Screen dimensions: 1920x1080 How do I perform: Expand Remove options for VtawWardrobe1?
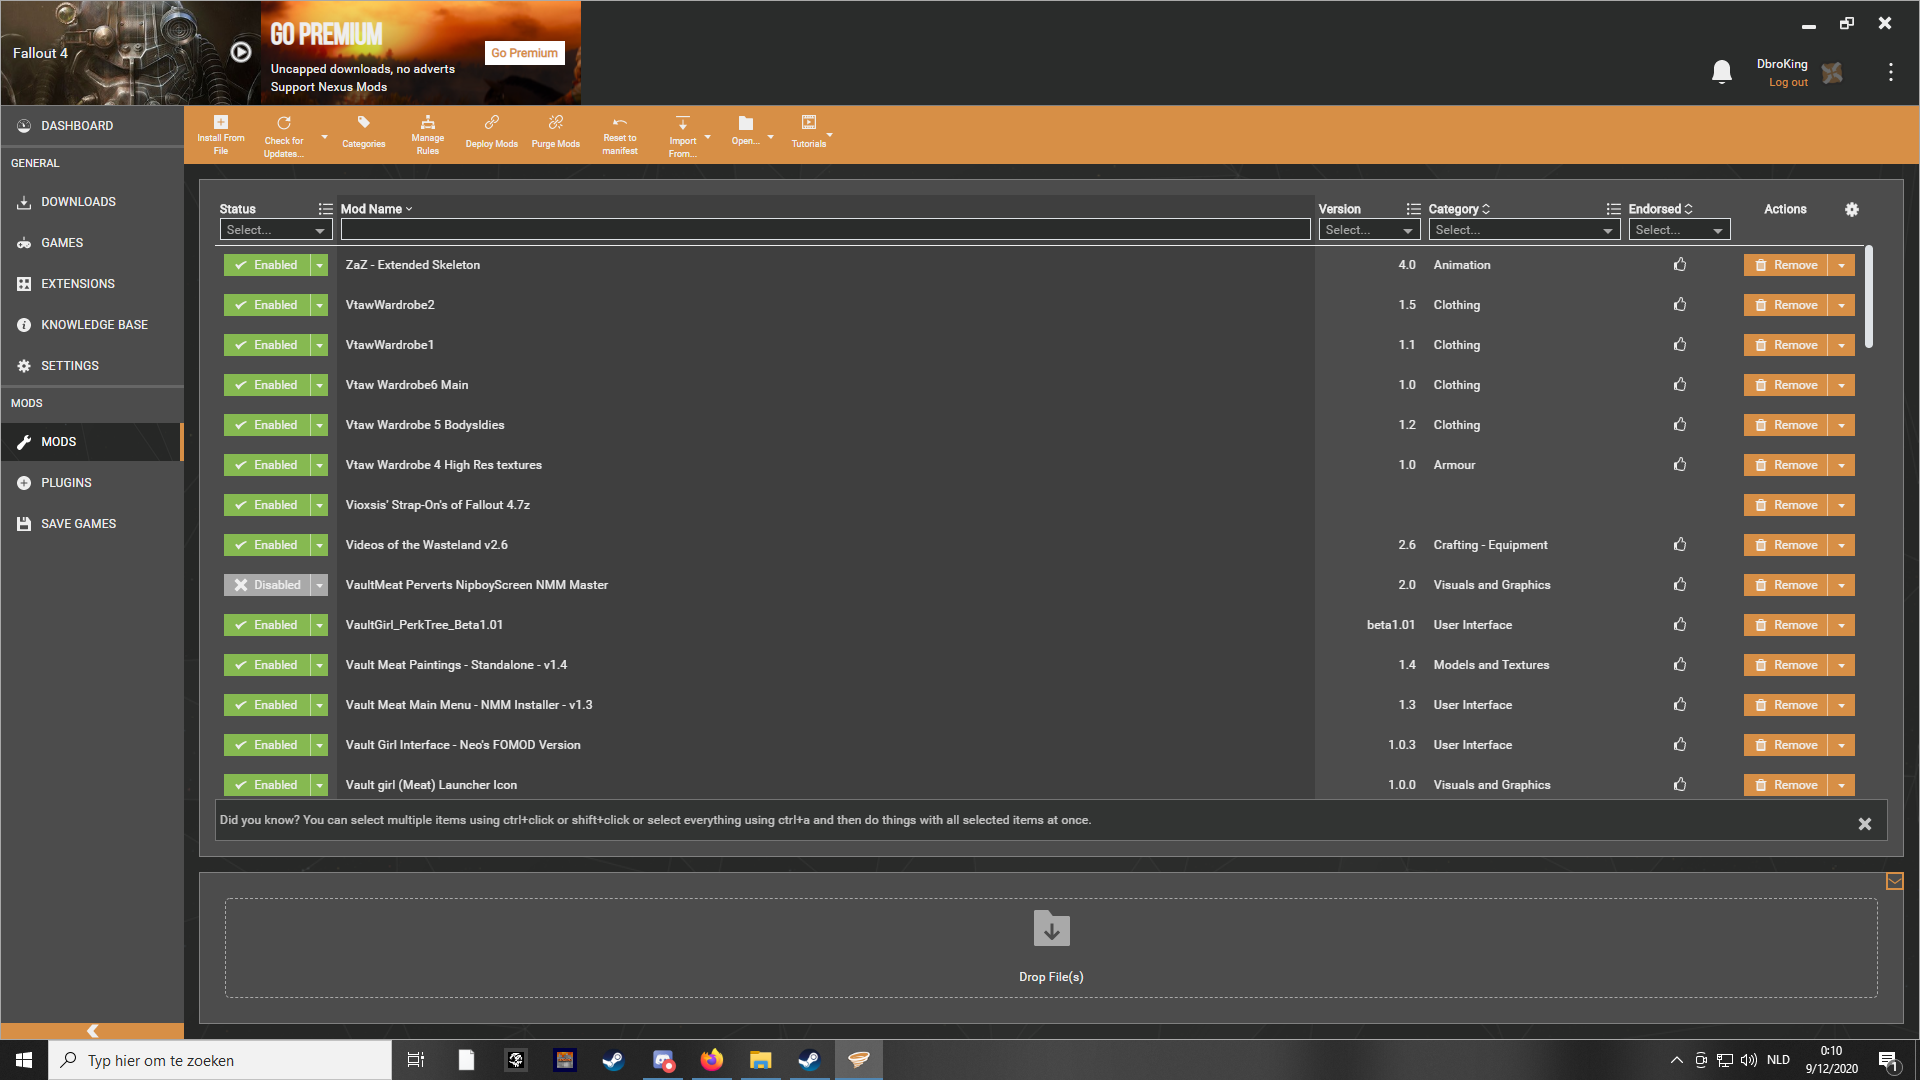coord(1842,345)
